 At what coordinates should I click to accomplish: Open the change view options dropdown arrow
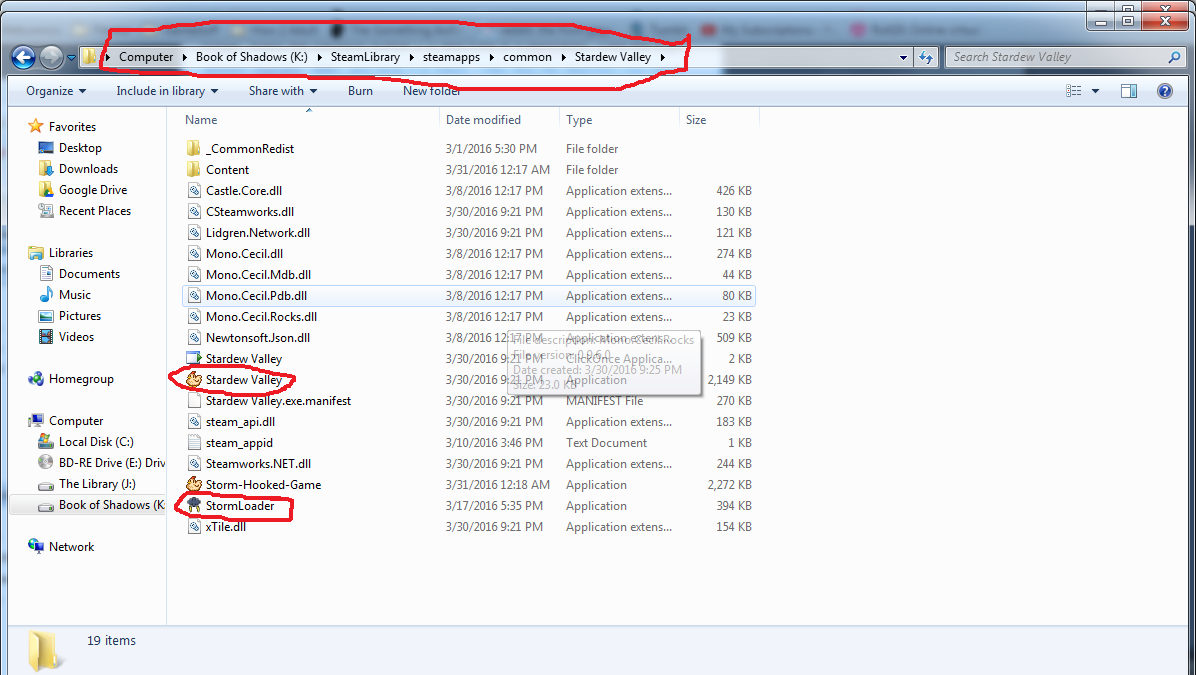click(1095, 91)
